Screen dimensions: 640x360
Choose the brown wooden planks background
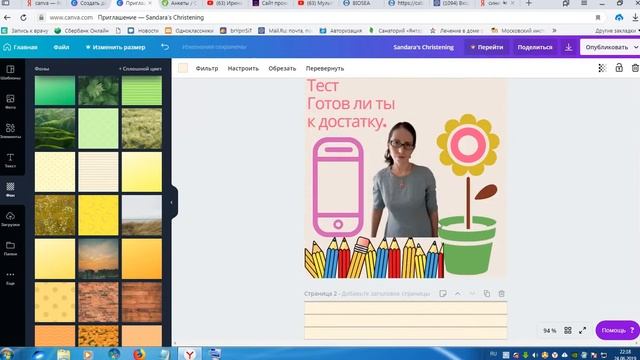click(x=142, y=302)
